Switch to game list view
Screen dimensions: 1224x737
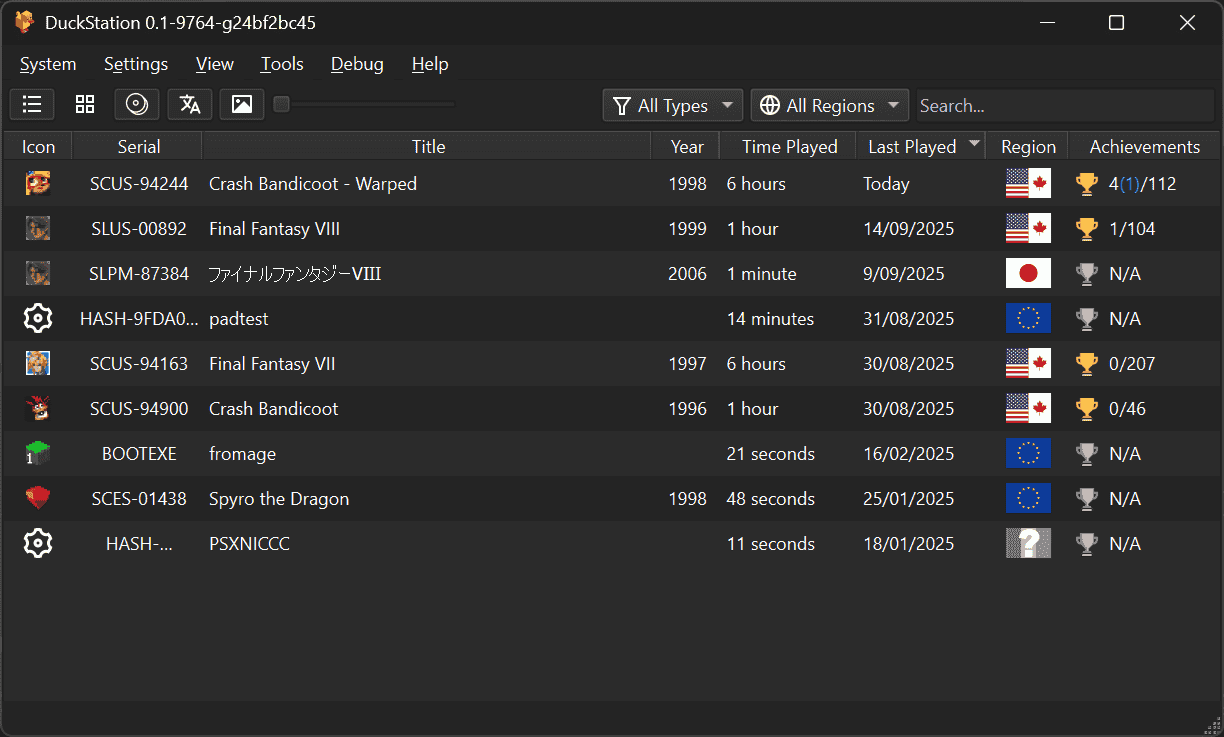pyautogui.click(x=32, y=104)
